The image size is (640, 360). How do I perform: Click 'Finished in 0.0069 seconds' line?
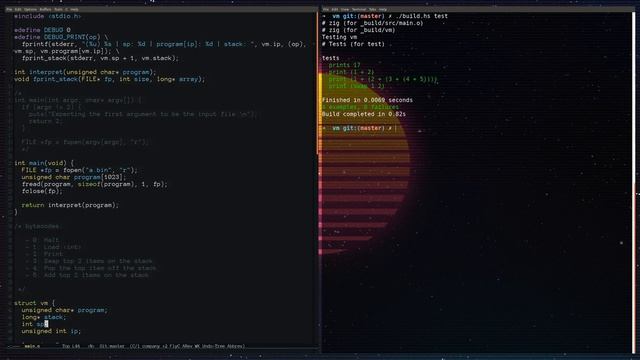[x=367, y=100]
